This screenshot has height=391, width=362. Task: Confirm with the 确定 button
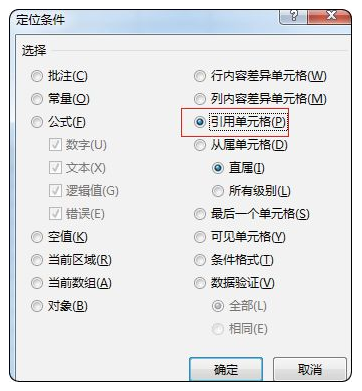coord(226,369)
